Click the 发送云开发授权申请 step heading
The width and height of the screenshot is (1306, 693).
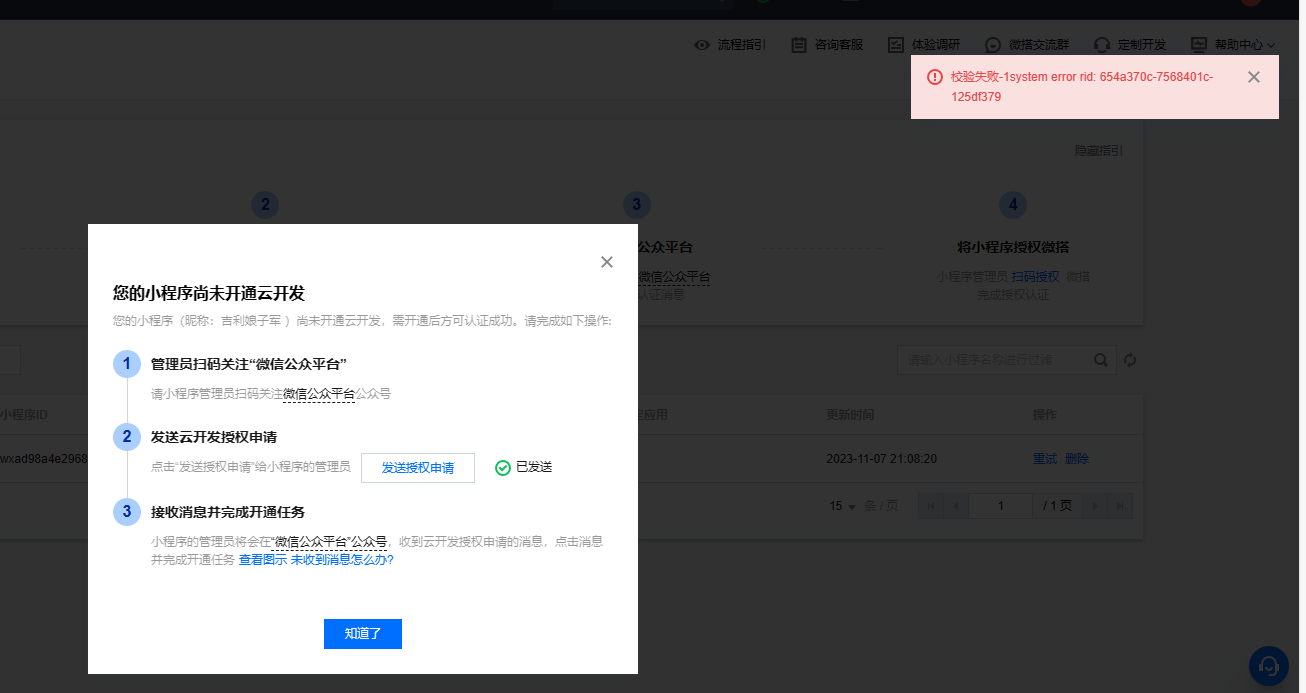point(214,437)
